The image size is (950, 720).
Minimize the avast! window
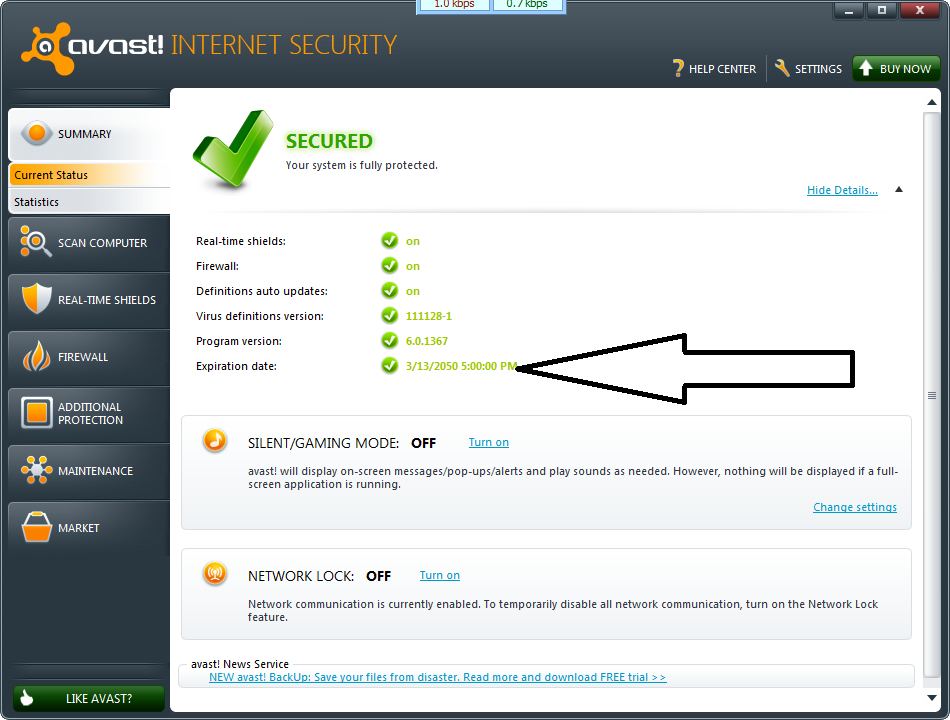click(849, 10)
